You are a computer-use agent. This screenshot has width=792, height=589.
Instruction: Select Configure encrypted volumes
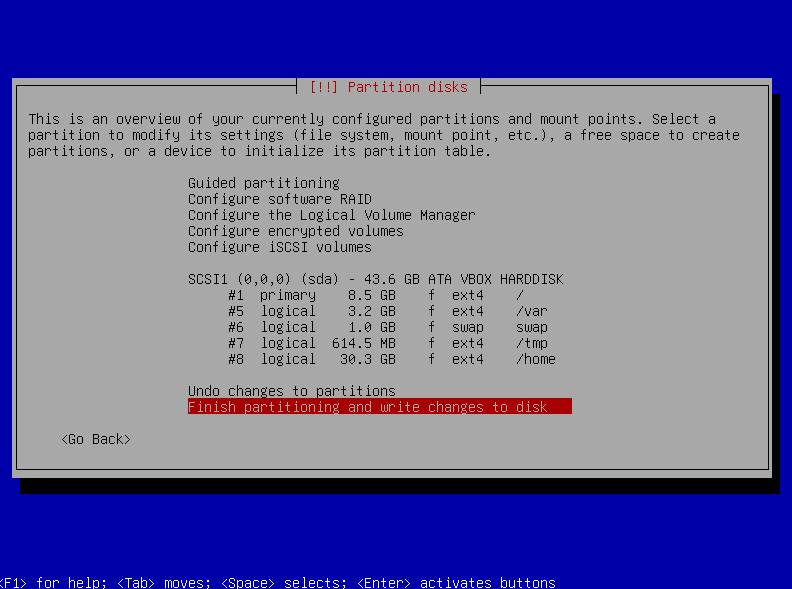295,231
